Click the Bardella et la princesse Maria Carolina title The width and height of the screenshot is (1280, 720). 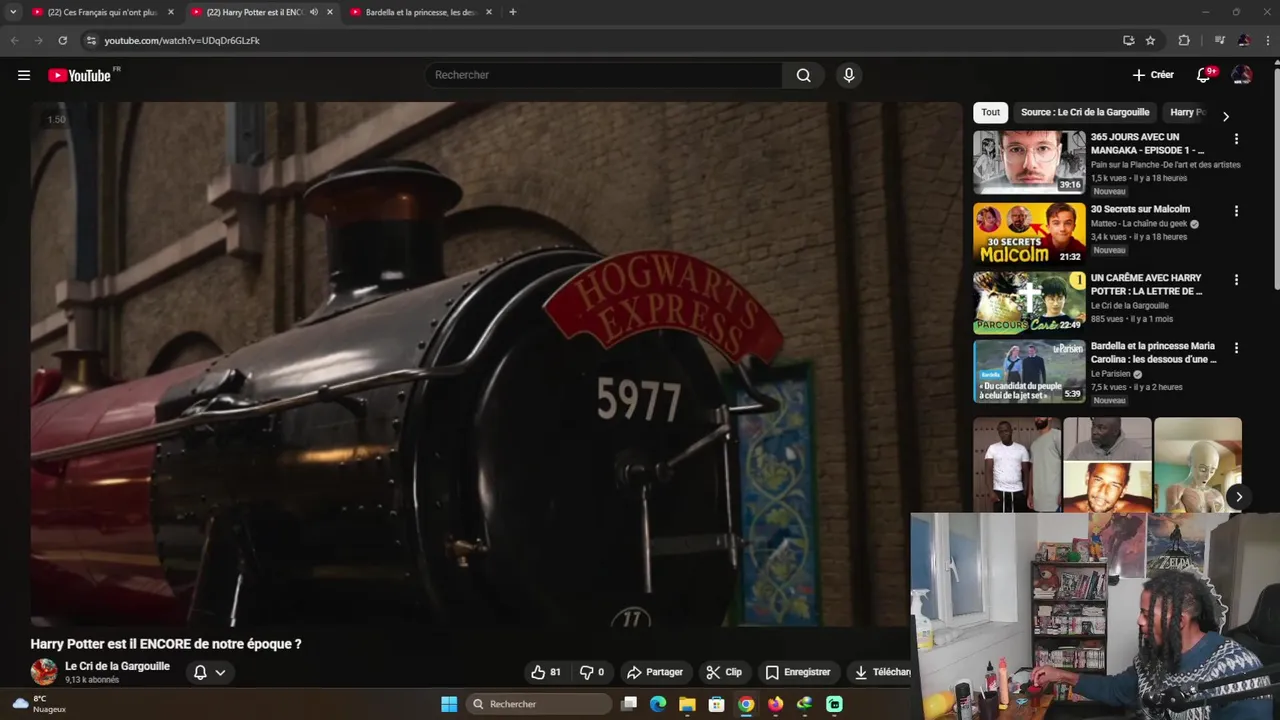1154,352
